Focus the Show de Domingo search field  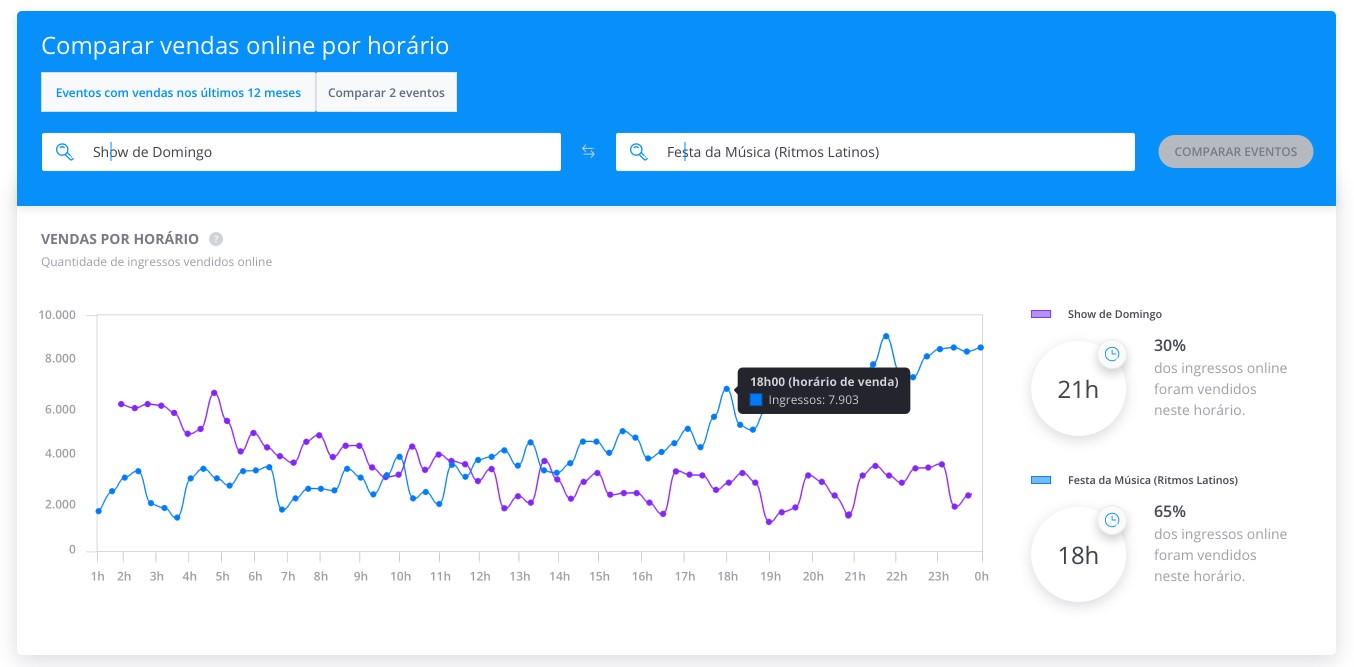pos(301,152)
